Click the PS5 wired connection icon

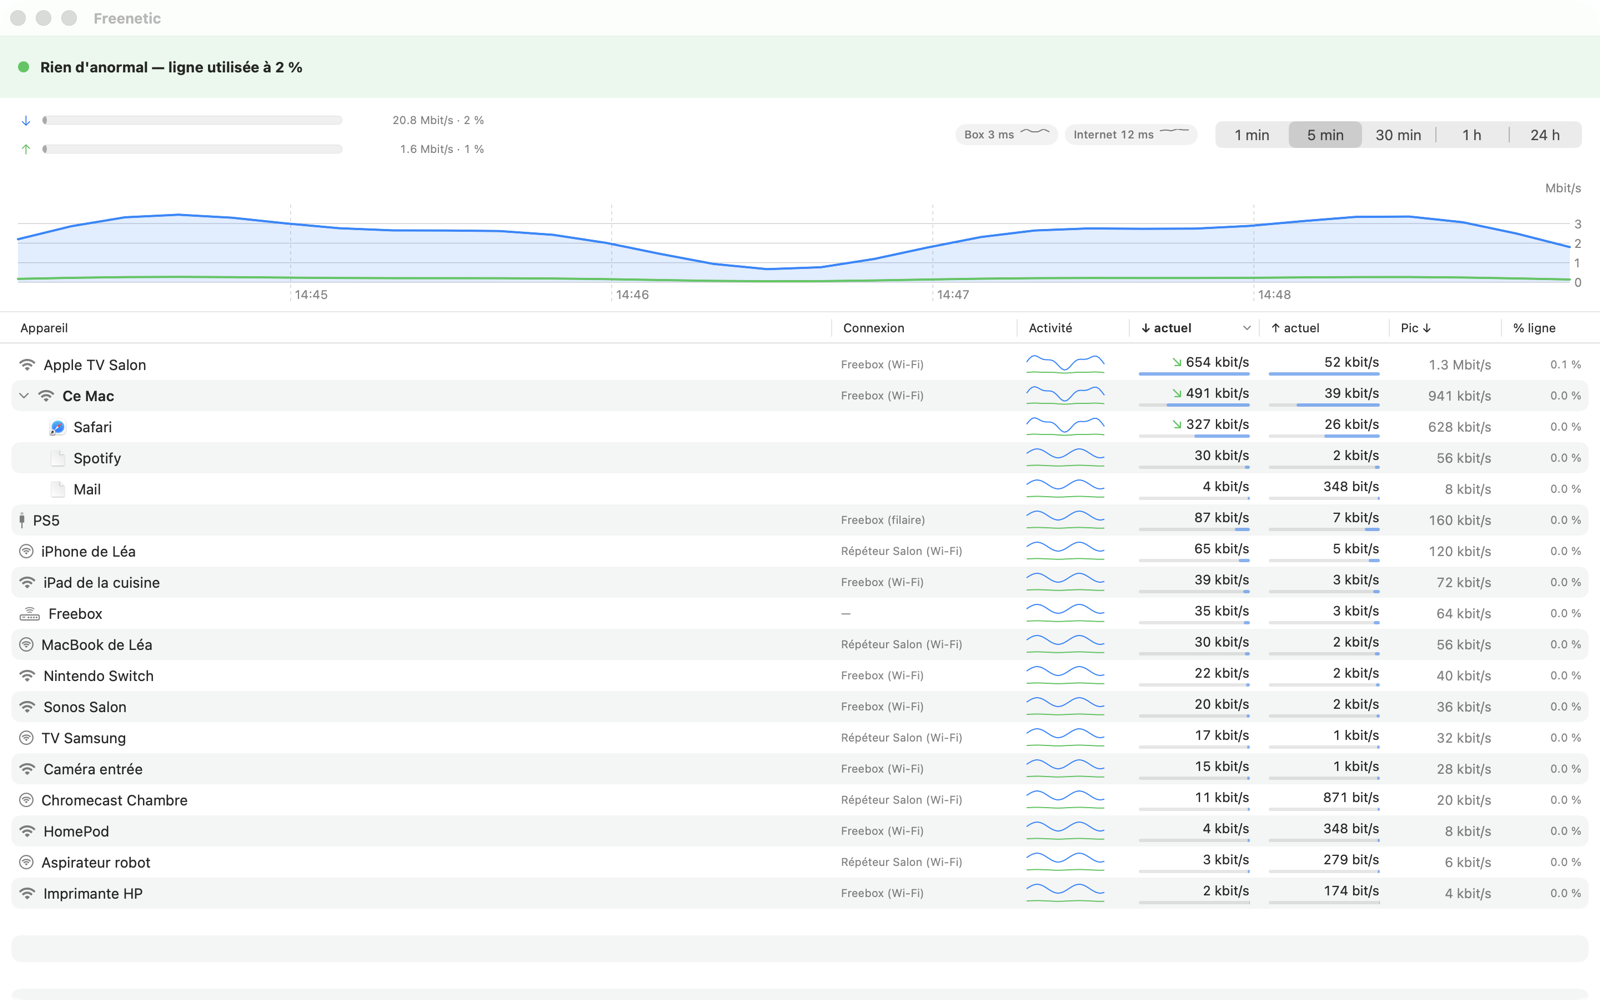[22, 520]
